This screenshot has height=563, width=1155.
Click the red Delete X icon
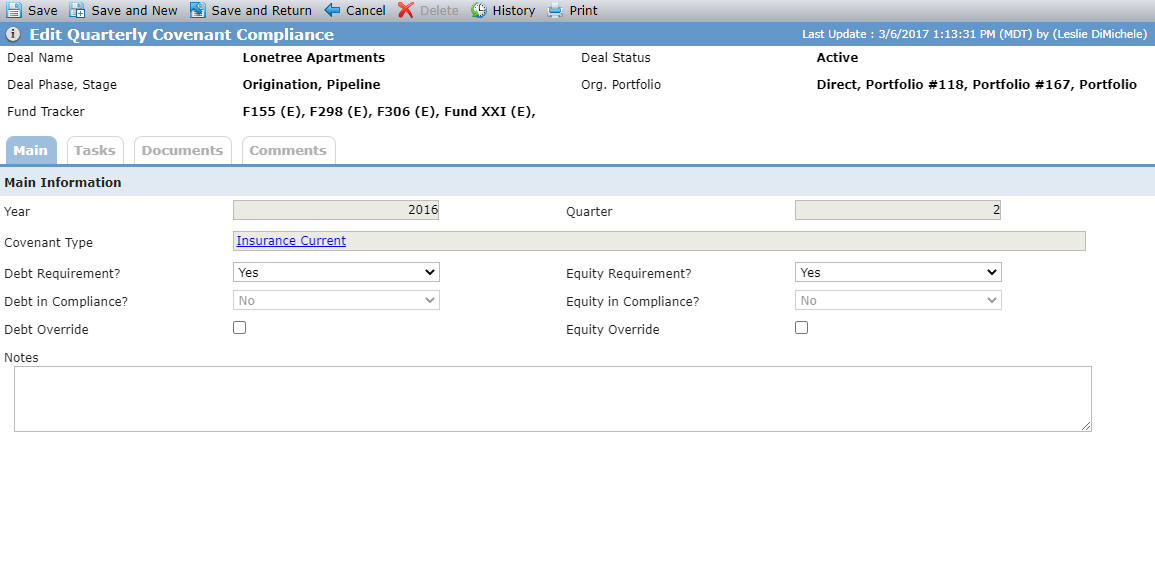click(x=406, y=10)
